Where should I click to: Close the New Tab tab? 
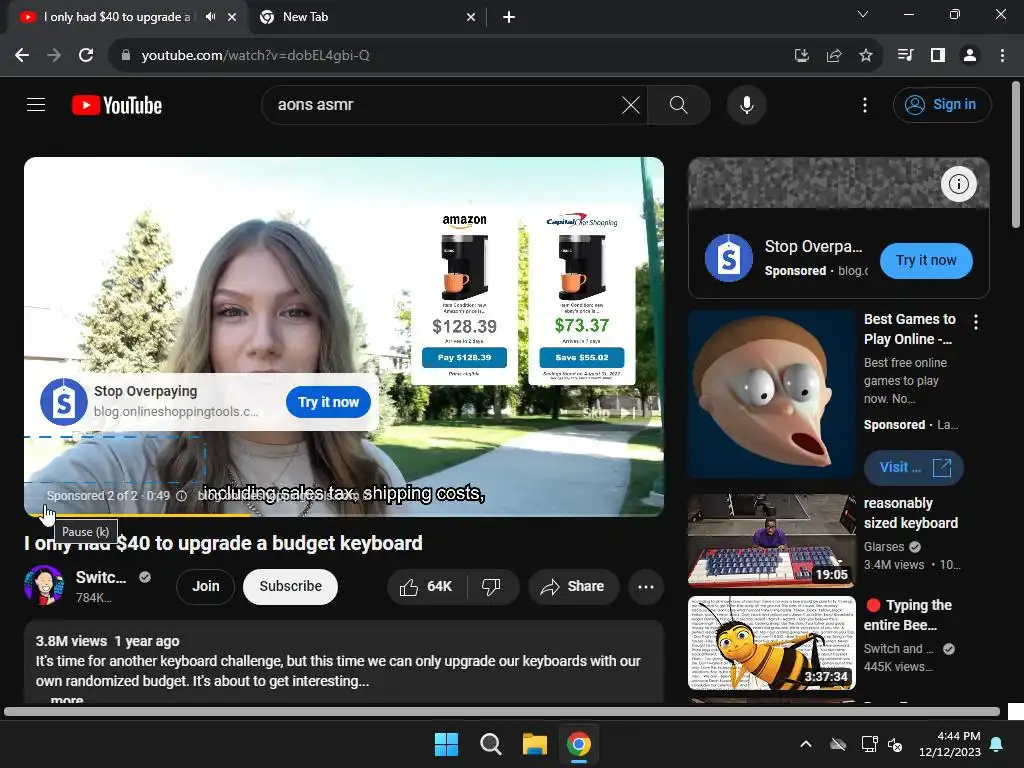coord(471,17)
